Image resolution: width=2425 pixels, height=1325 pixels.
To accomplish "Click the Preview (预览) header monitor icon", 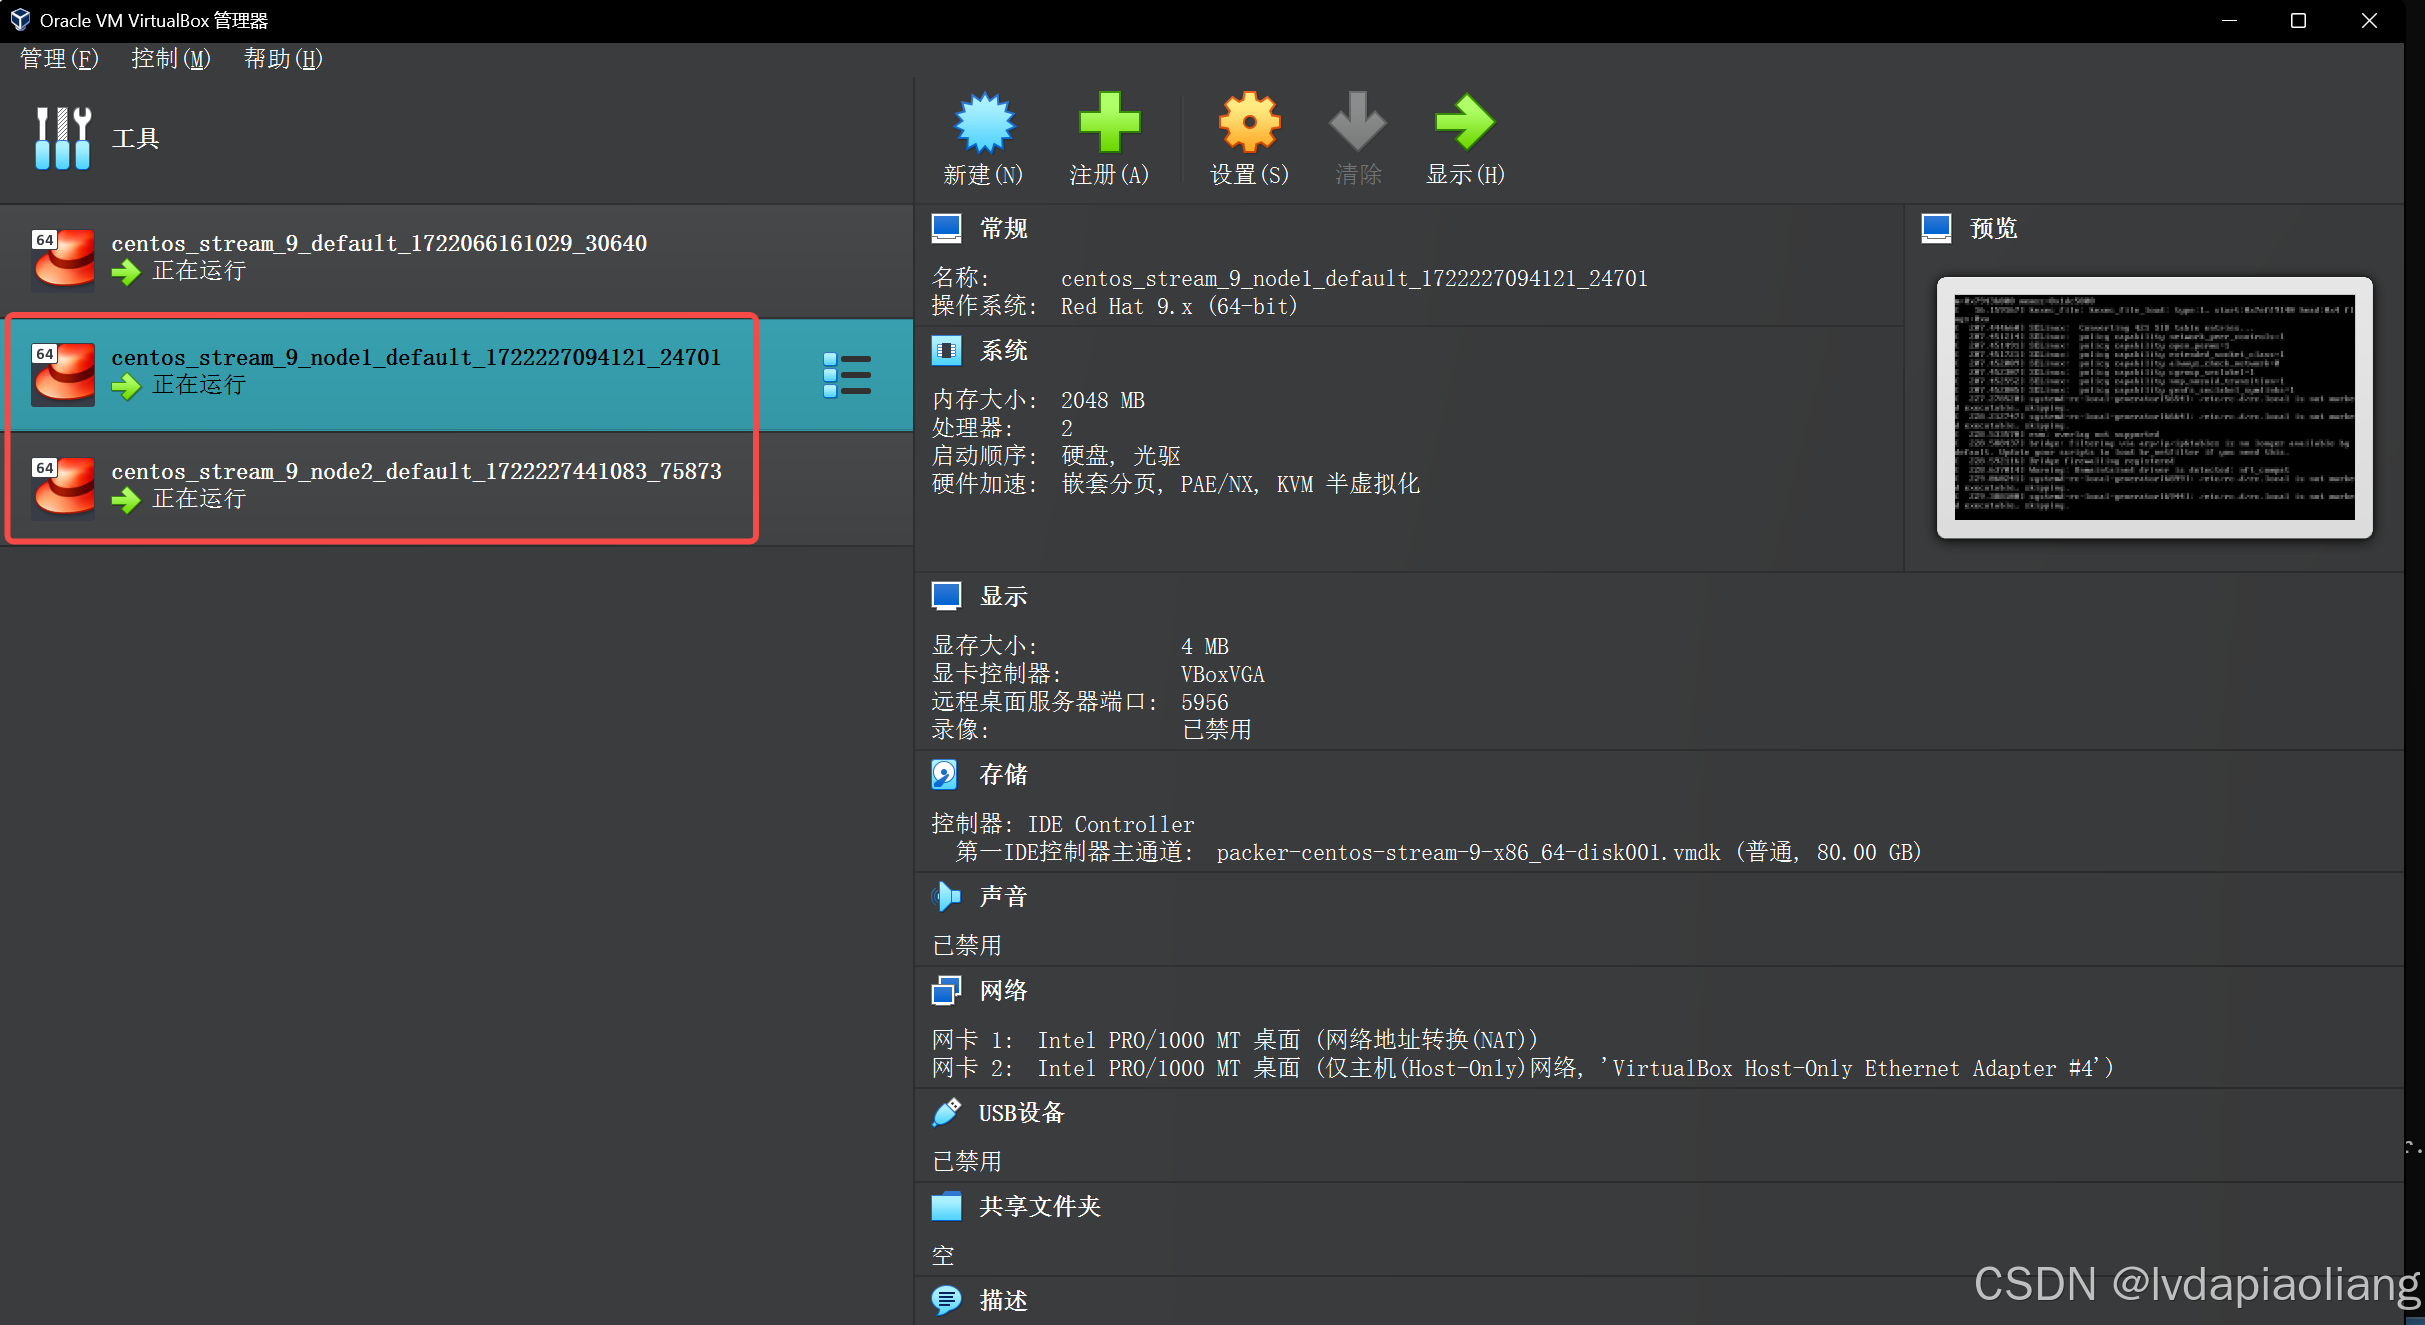I will click(x=1937, y=228).
